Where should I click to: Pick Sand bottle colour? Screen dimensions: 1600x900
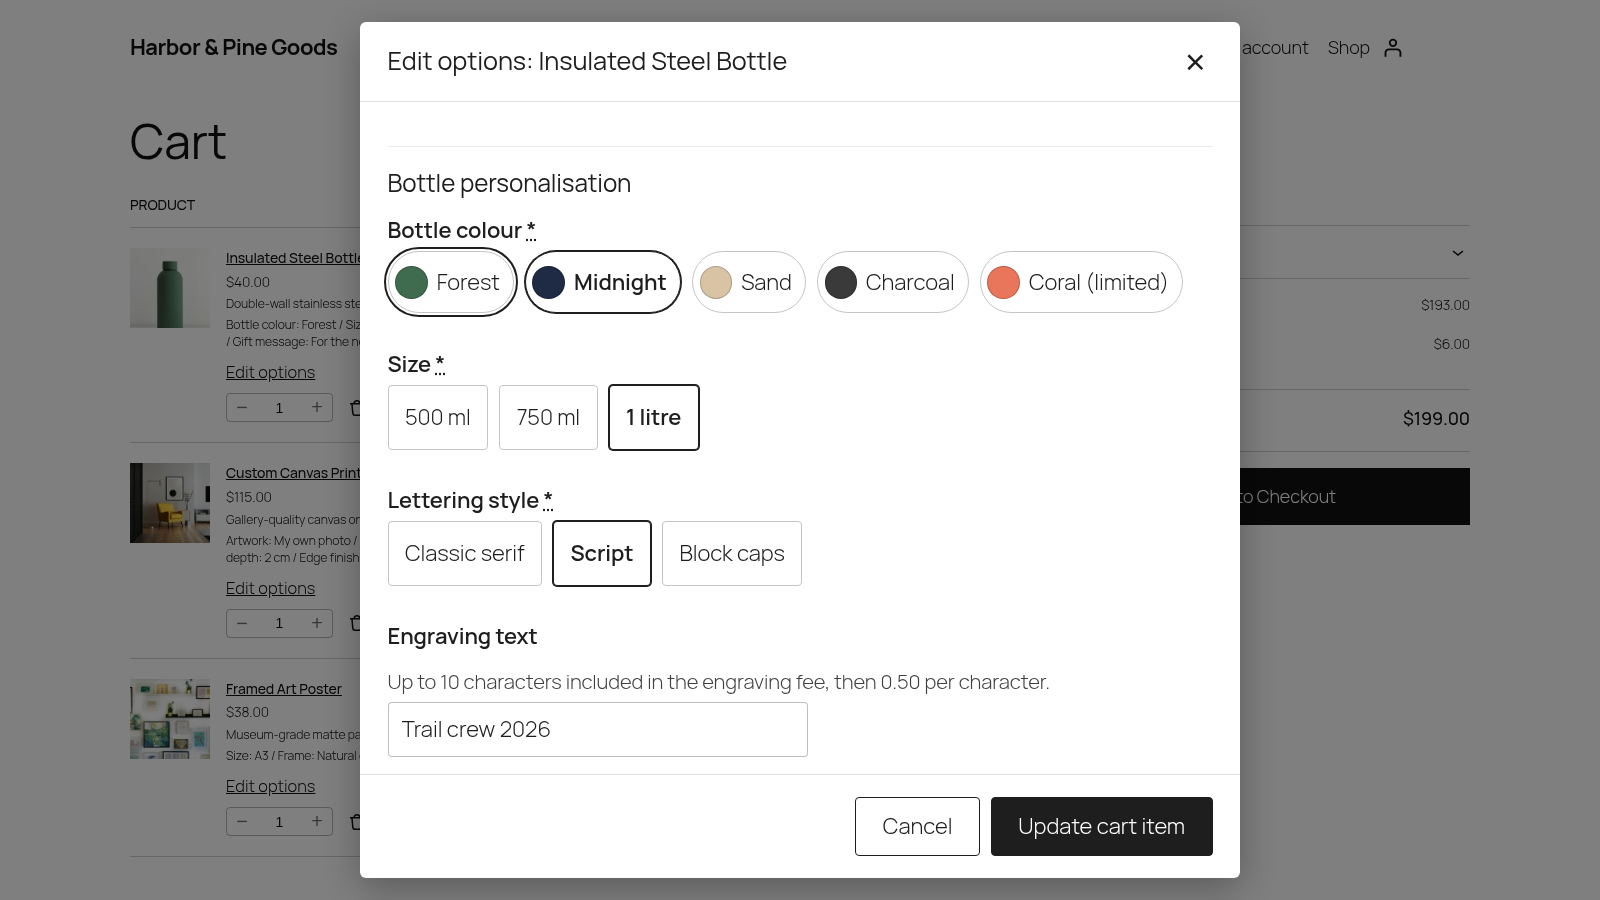coord(749,282)
